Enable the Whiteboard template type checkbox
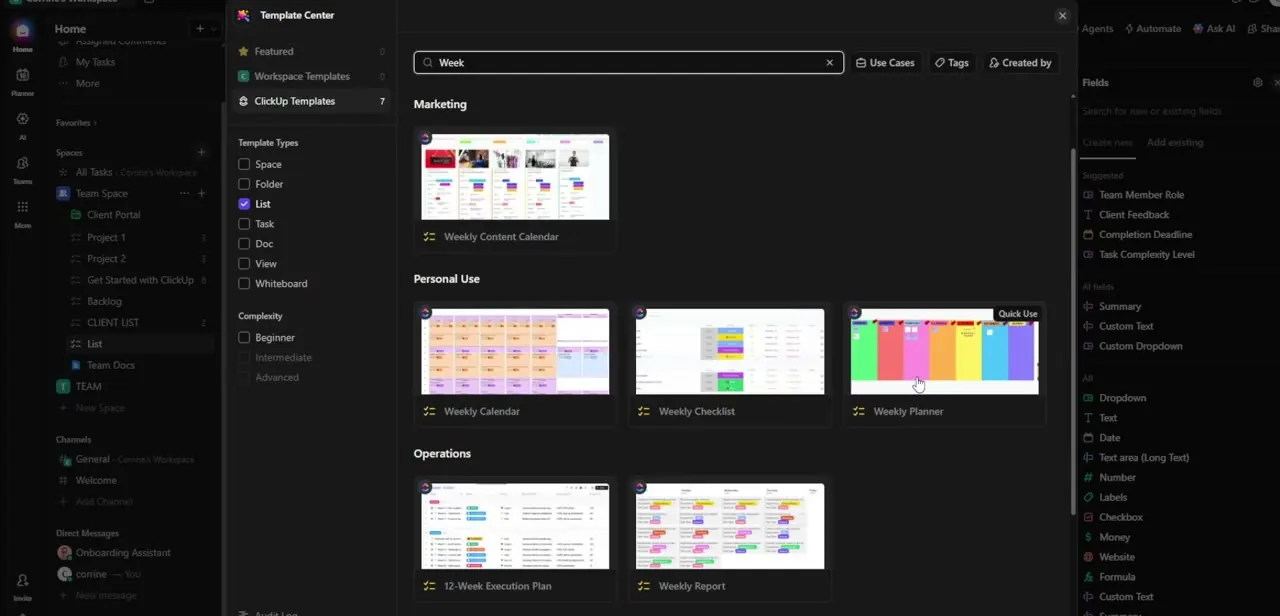Screen dimensions: 1280x616 click(244, 284)
